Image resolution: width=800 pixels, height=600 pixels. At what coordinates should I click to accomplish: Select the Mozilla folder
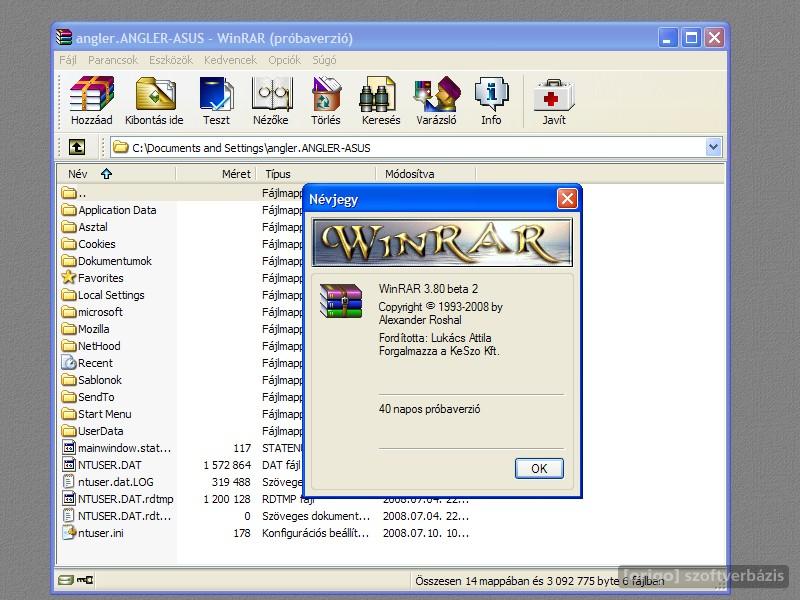tap(86, 329)
